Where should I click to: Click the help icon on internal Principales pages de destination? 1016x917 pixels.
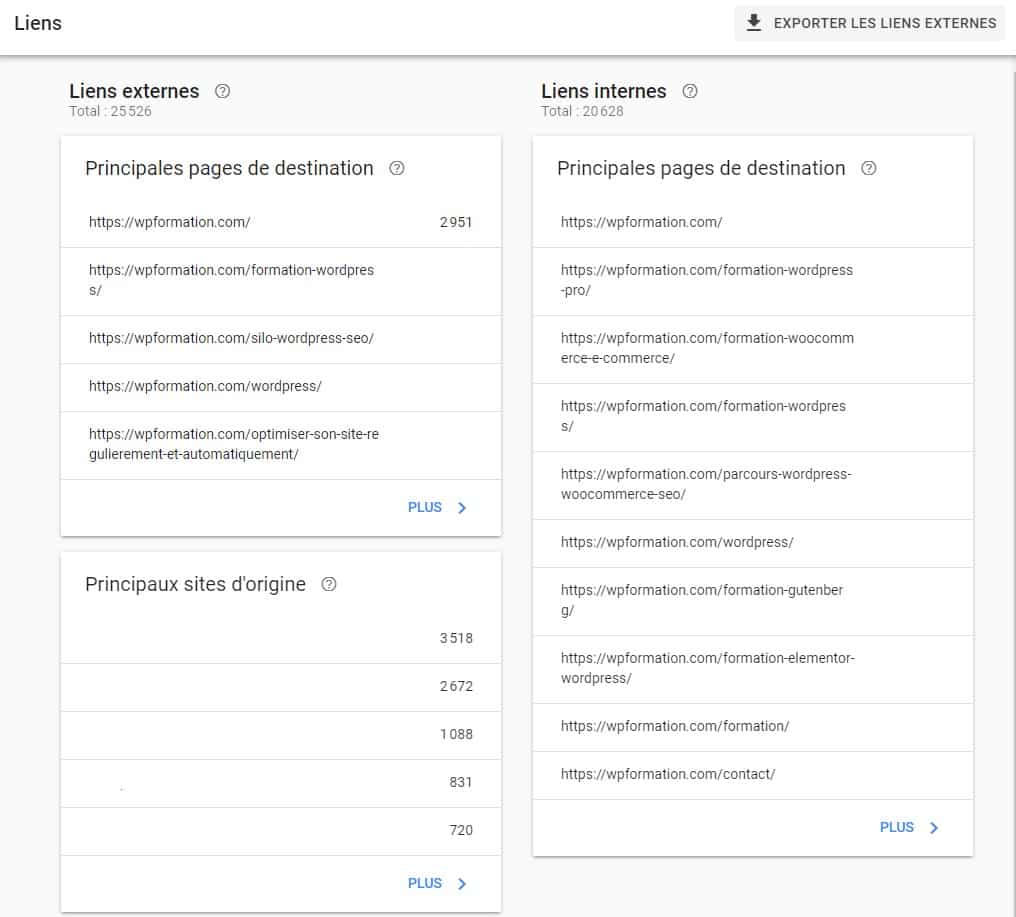[867, 168]
